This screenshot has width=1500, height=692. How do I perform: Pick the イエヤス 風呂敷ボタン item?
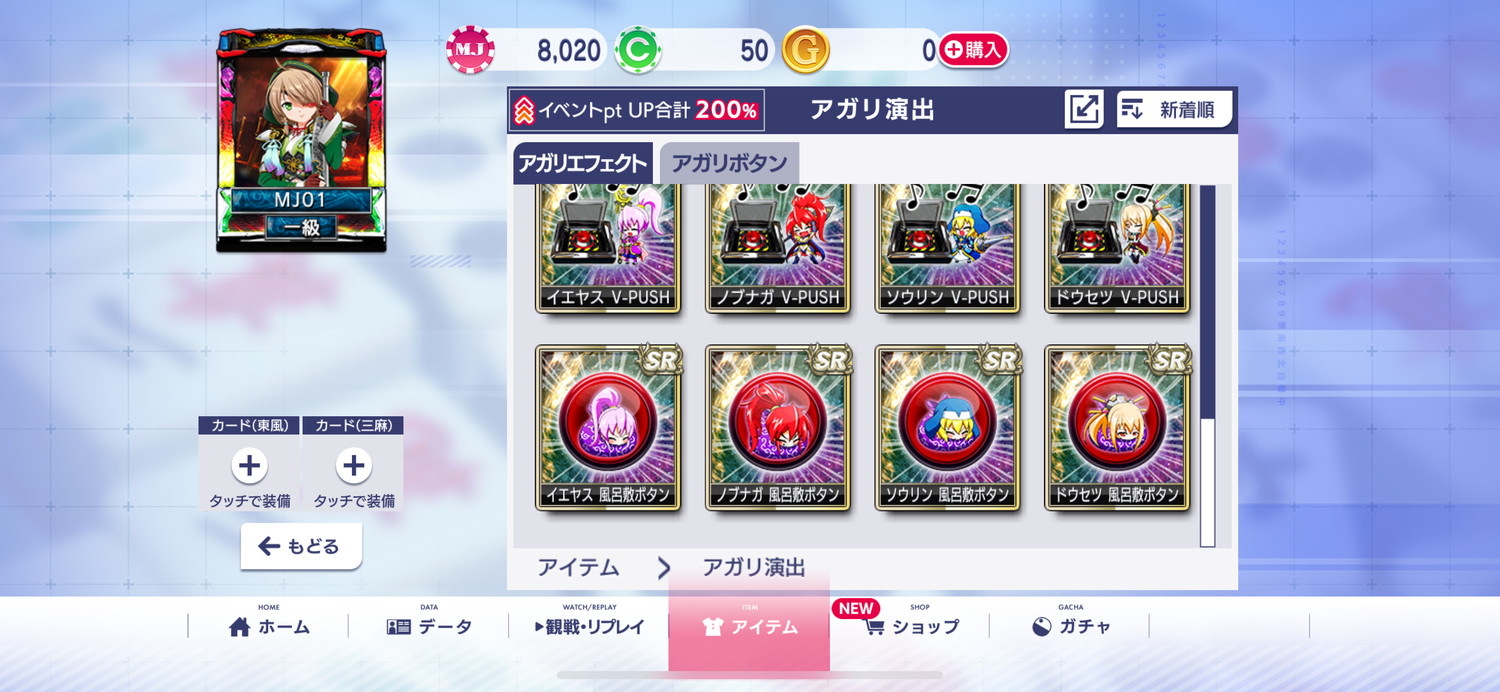pyautogui.click(x=608, y=428)
